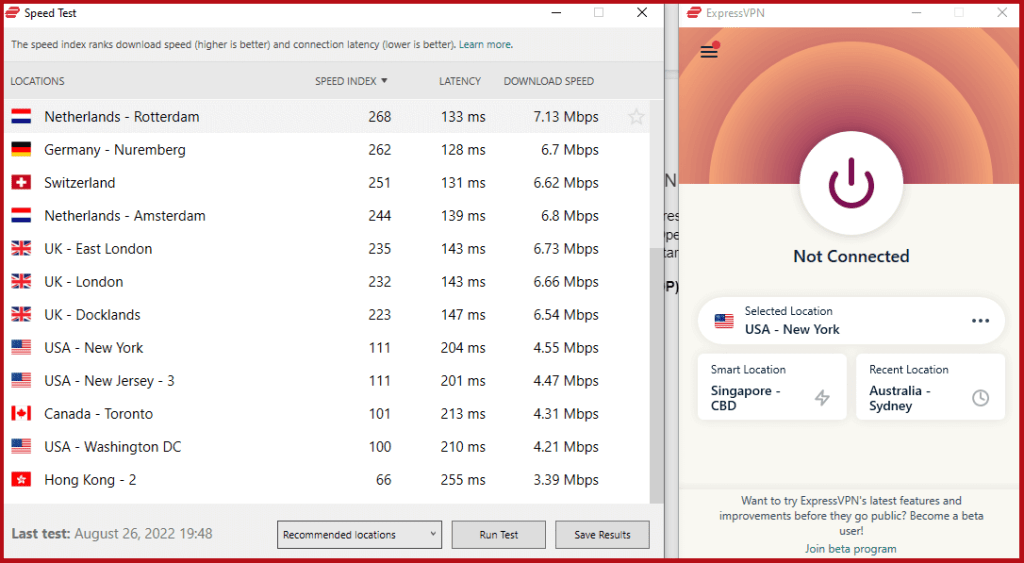Viewport: 1024px width, 563px height.
Task: Select the Hong Kong - 2 row
Action: (x=327, y=480)
